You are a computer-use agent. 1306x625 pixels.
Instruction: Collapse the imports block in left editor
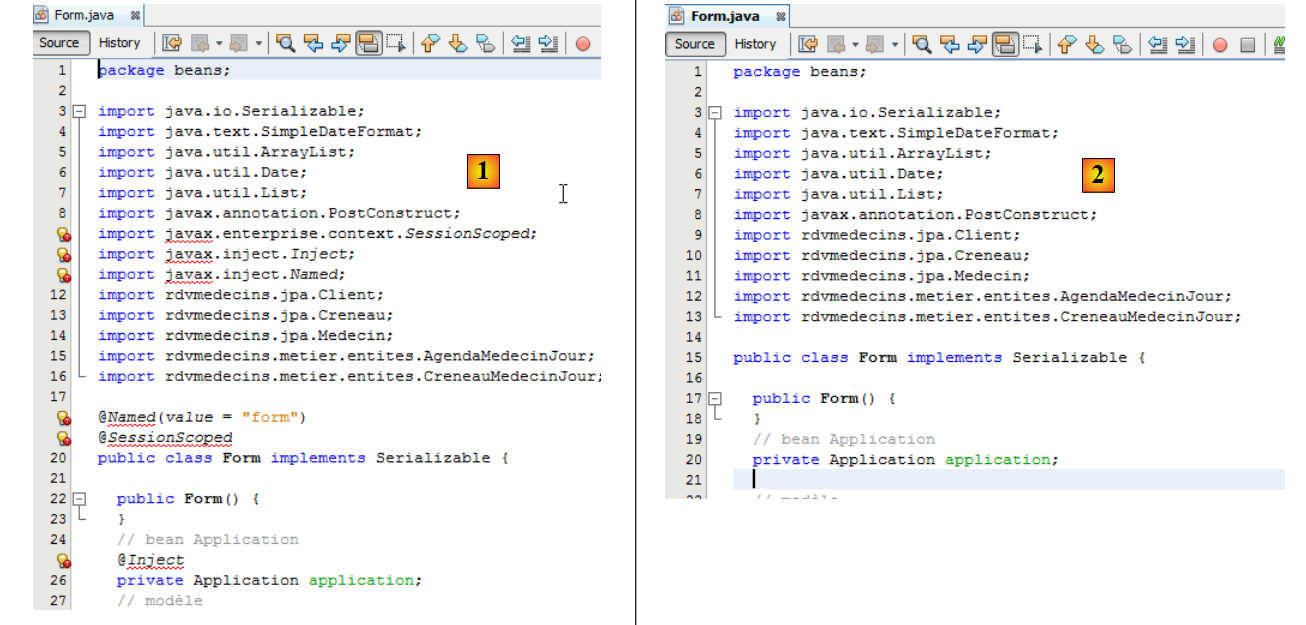click(80, 111)
